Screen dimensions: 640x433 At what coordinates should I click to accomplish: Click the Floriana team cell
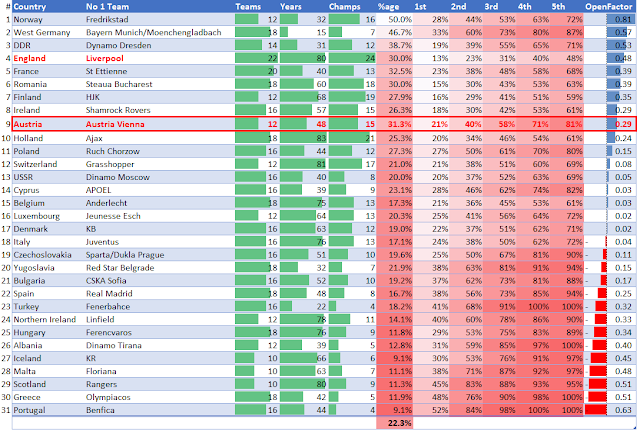(101, 372)
